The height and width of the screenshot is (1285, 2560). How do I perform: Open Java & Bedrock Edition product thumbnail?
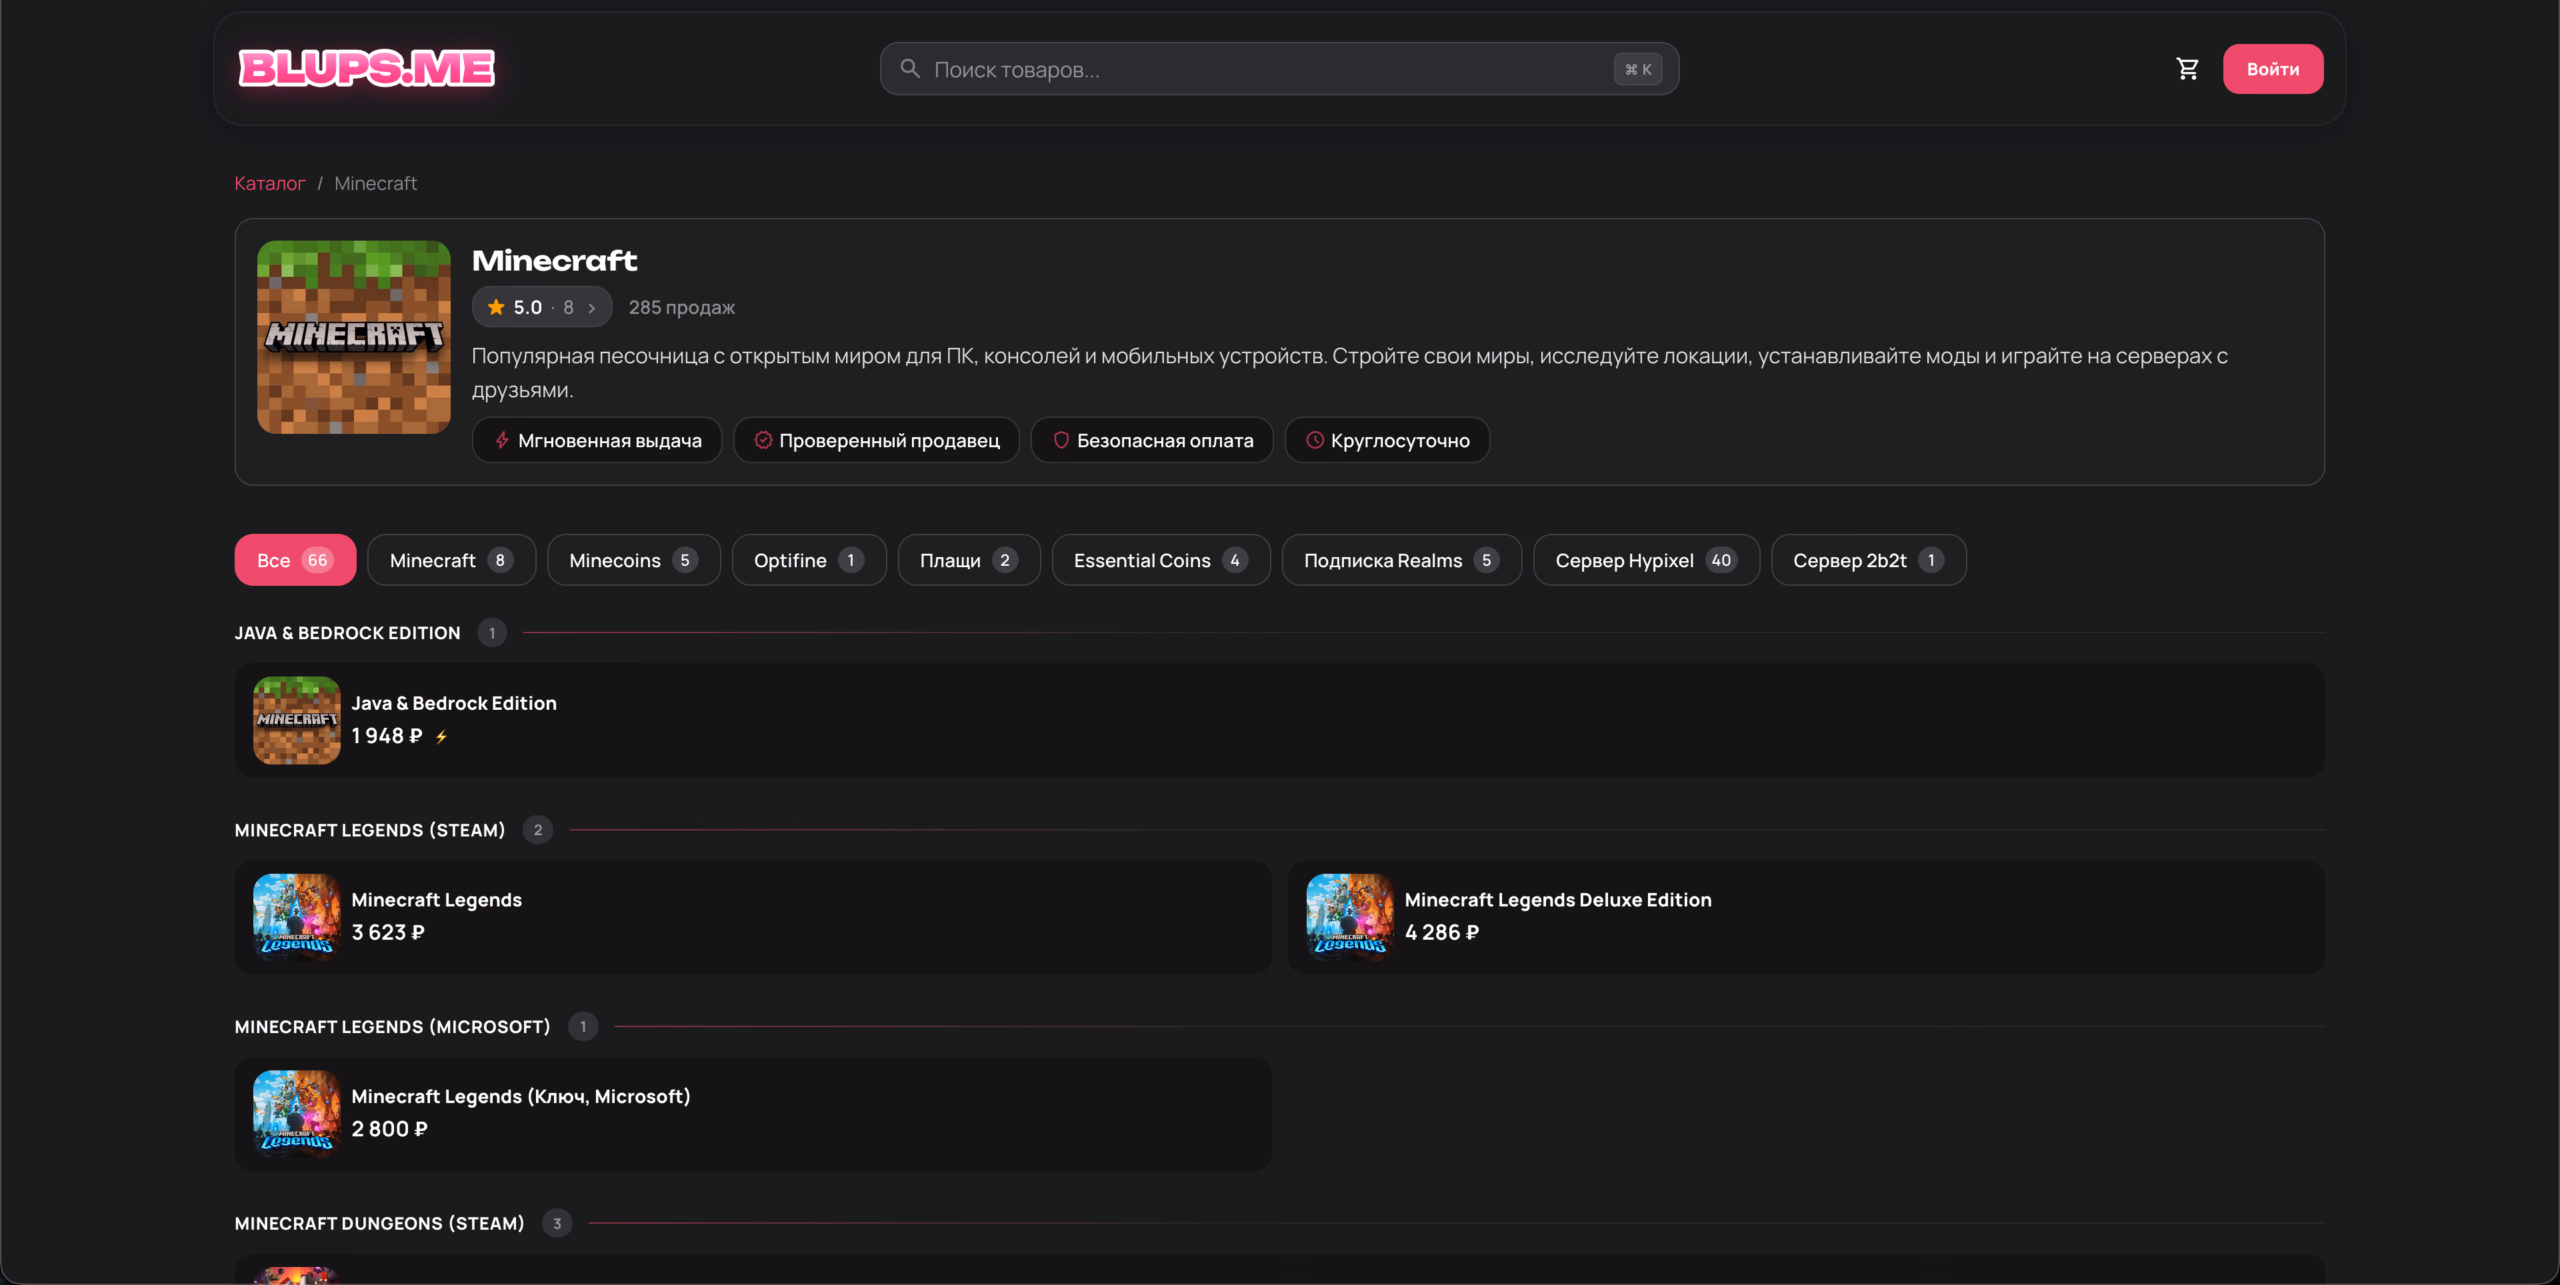click(297, 720)
